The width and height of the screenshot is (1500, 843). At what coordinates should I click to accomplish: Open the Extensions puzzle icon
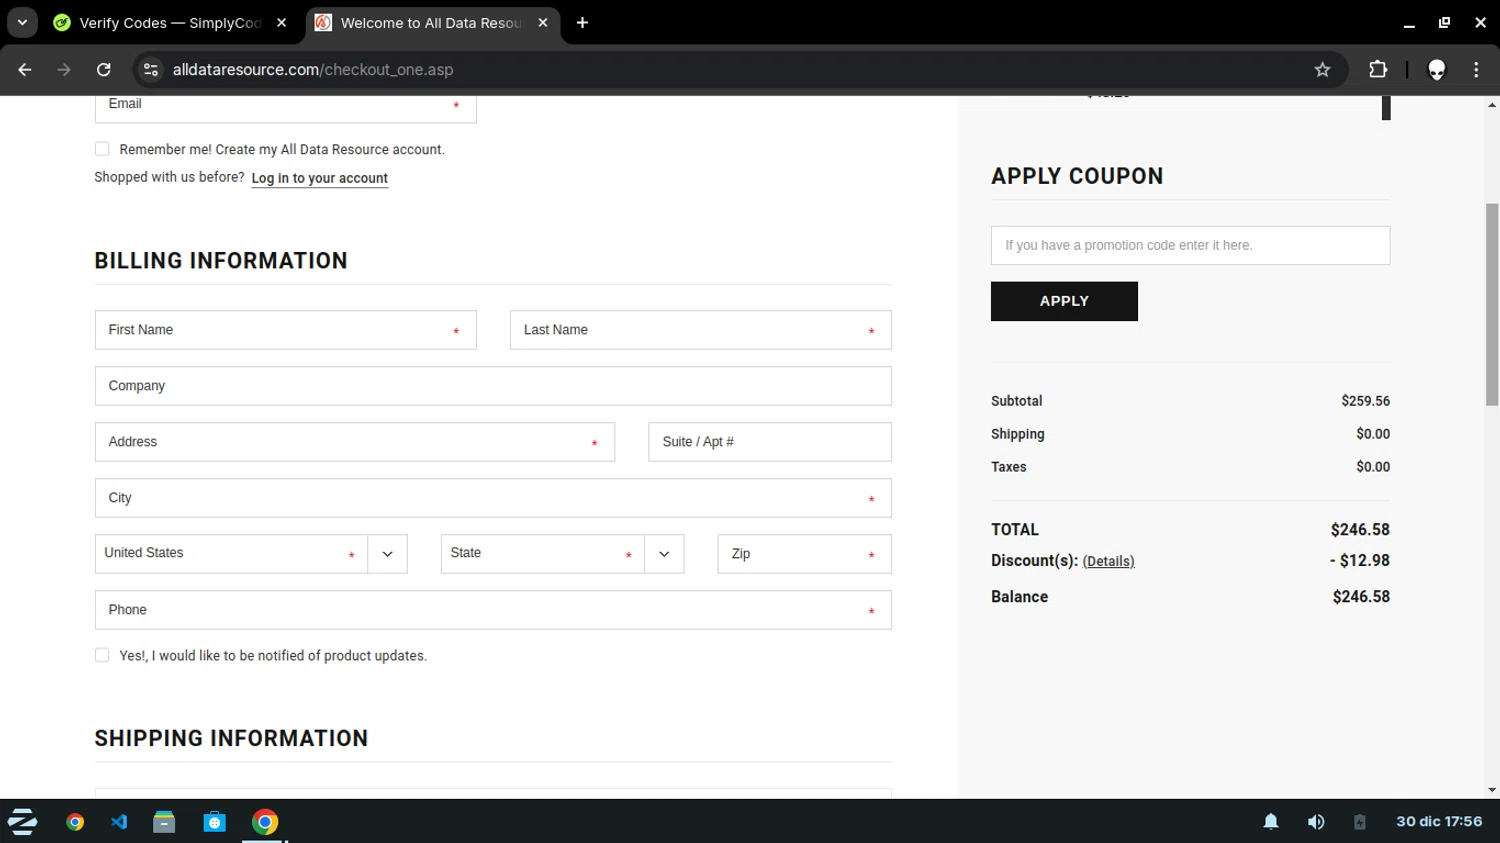point(1378,70)
